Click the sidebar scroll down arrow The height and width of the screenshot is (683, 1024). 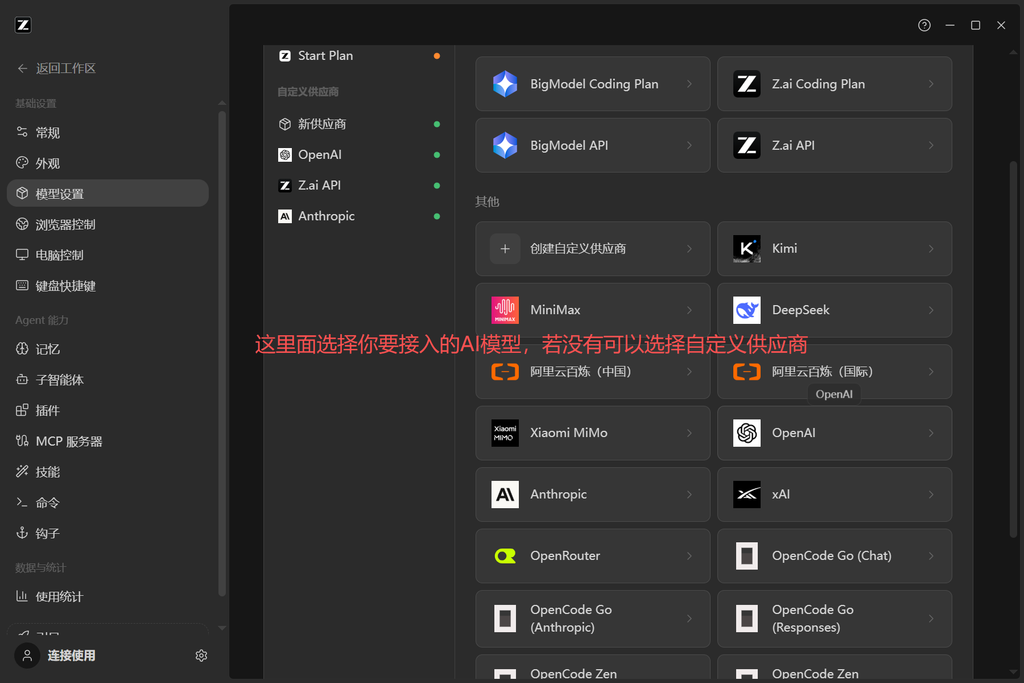222,627
